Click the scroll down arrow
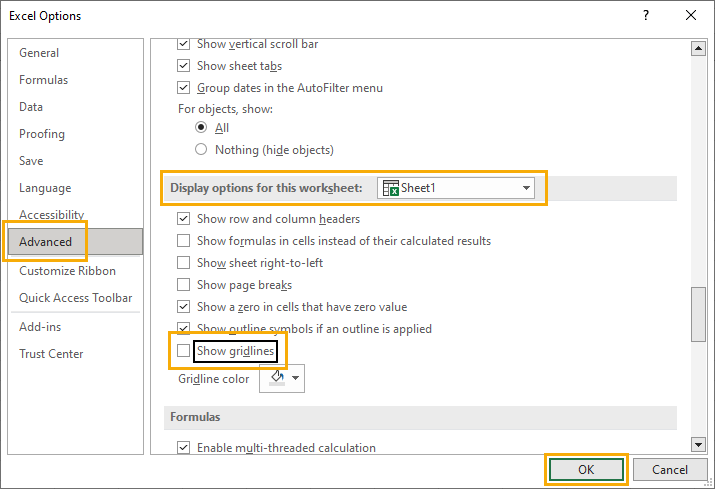715x489 pixels. 698,444
